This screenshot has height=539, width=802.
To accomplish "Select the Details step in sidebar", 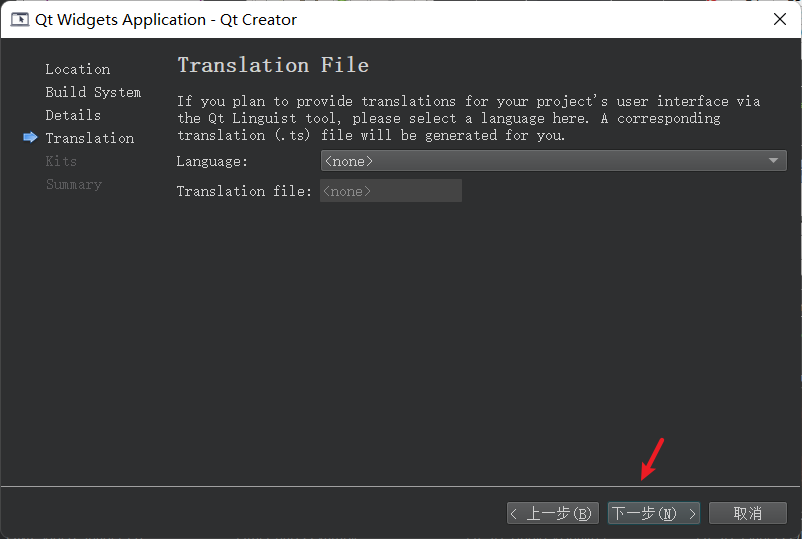I will coord(73,115).
